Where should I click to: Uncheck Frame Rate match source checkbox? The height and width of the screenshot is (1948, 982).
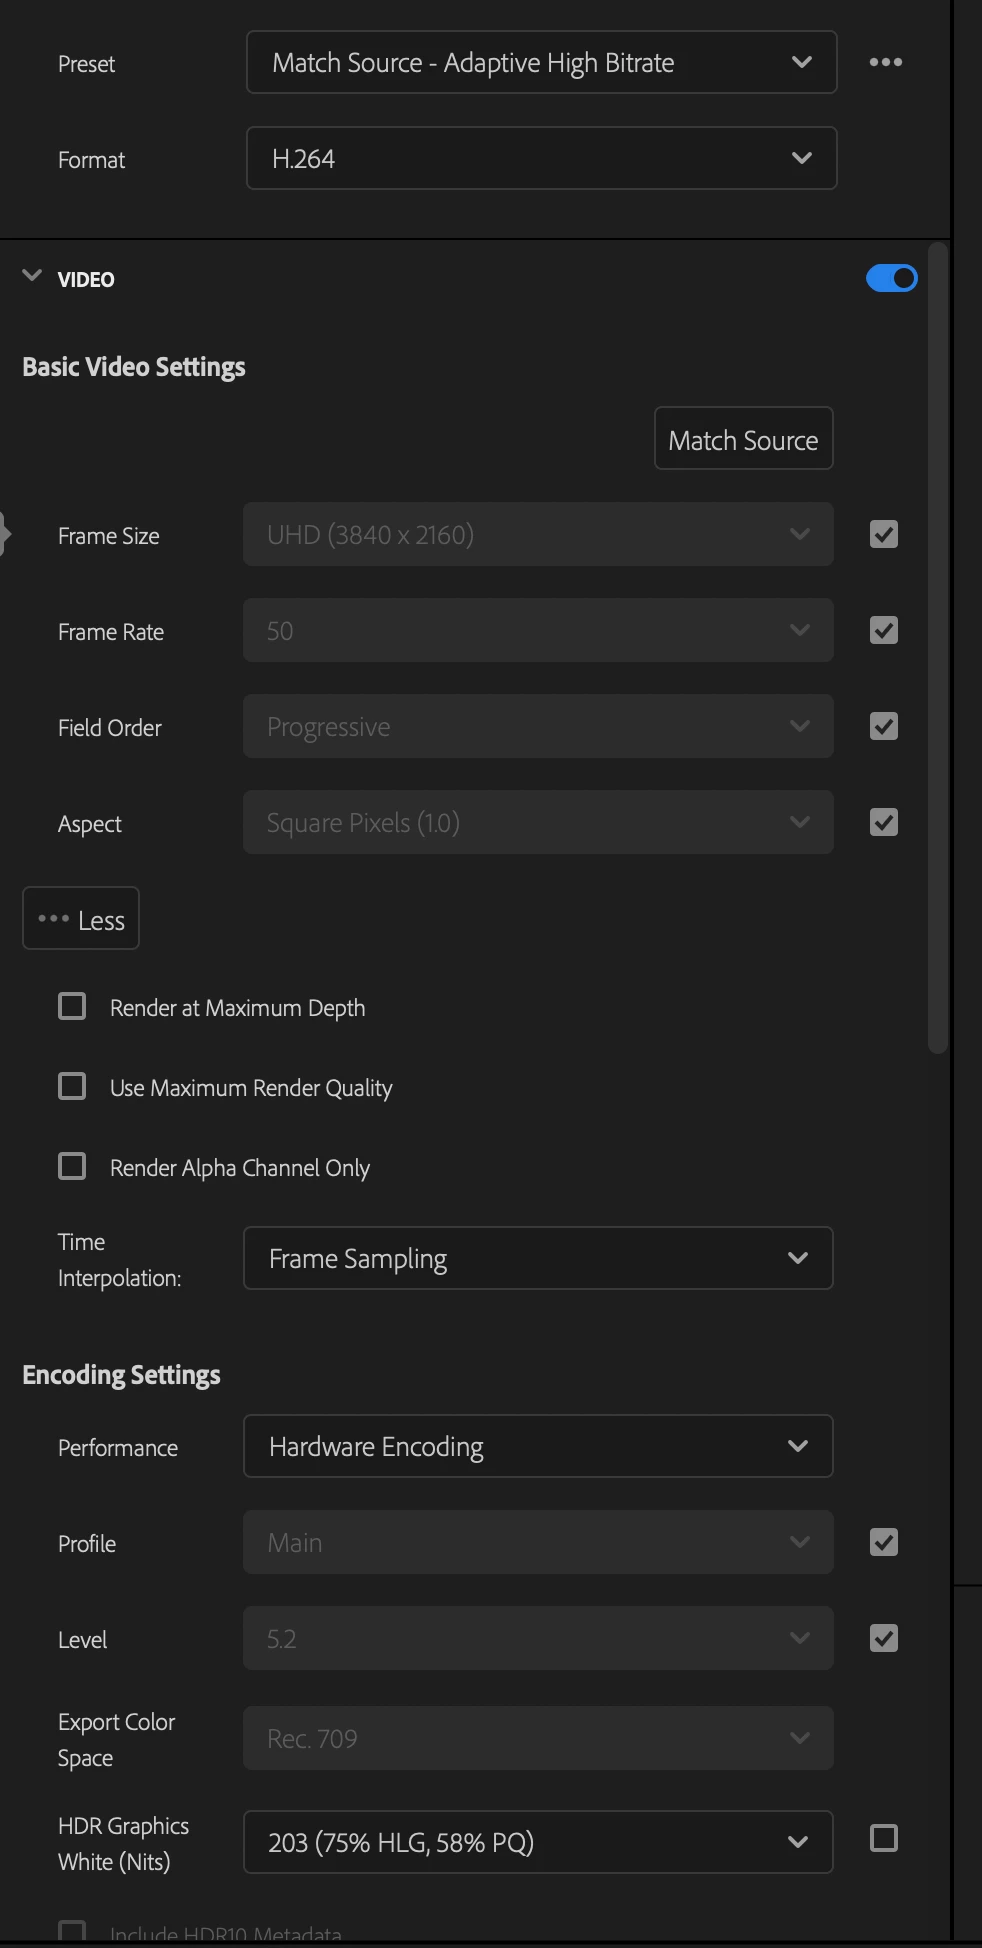884,630
